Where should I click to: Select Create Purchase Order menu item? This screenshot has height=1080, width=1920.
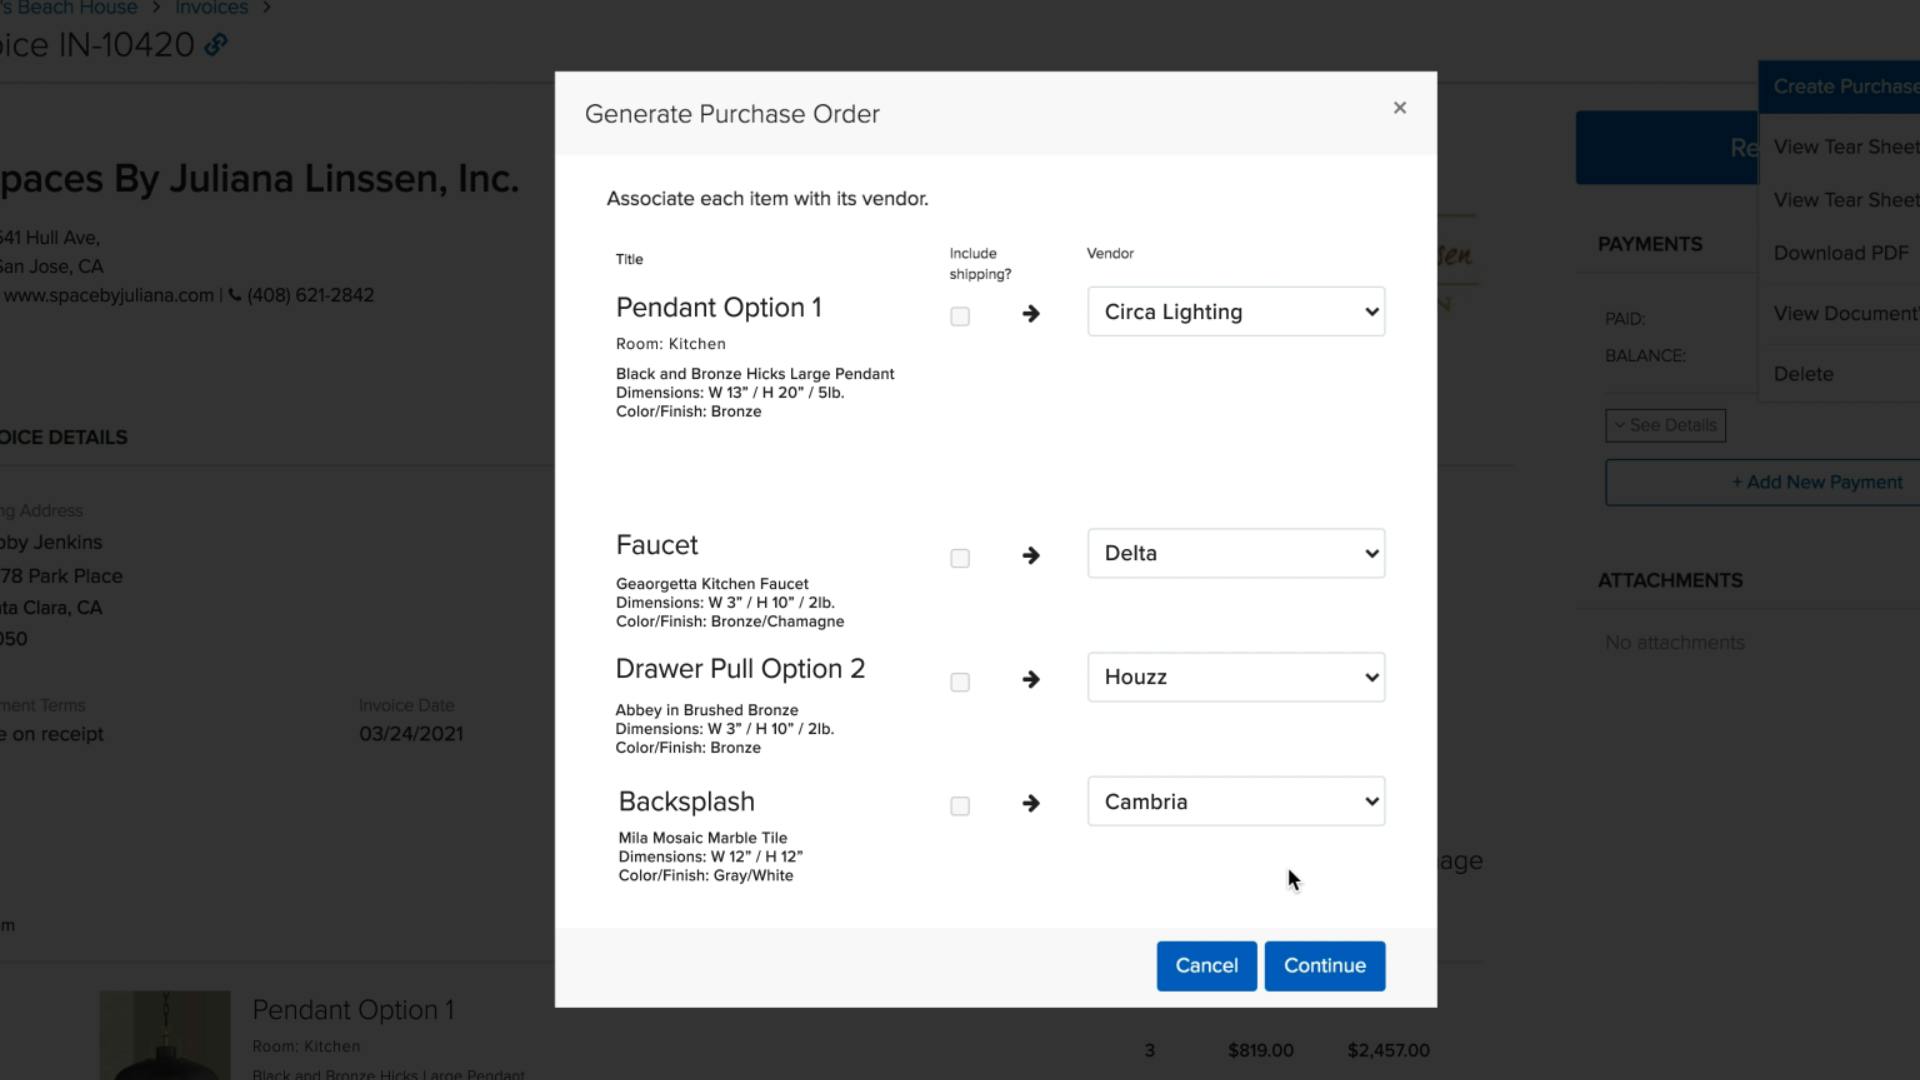point(1839,87)
